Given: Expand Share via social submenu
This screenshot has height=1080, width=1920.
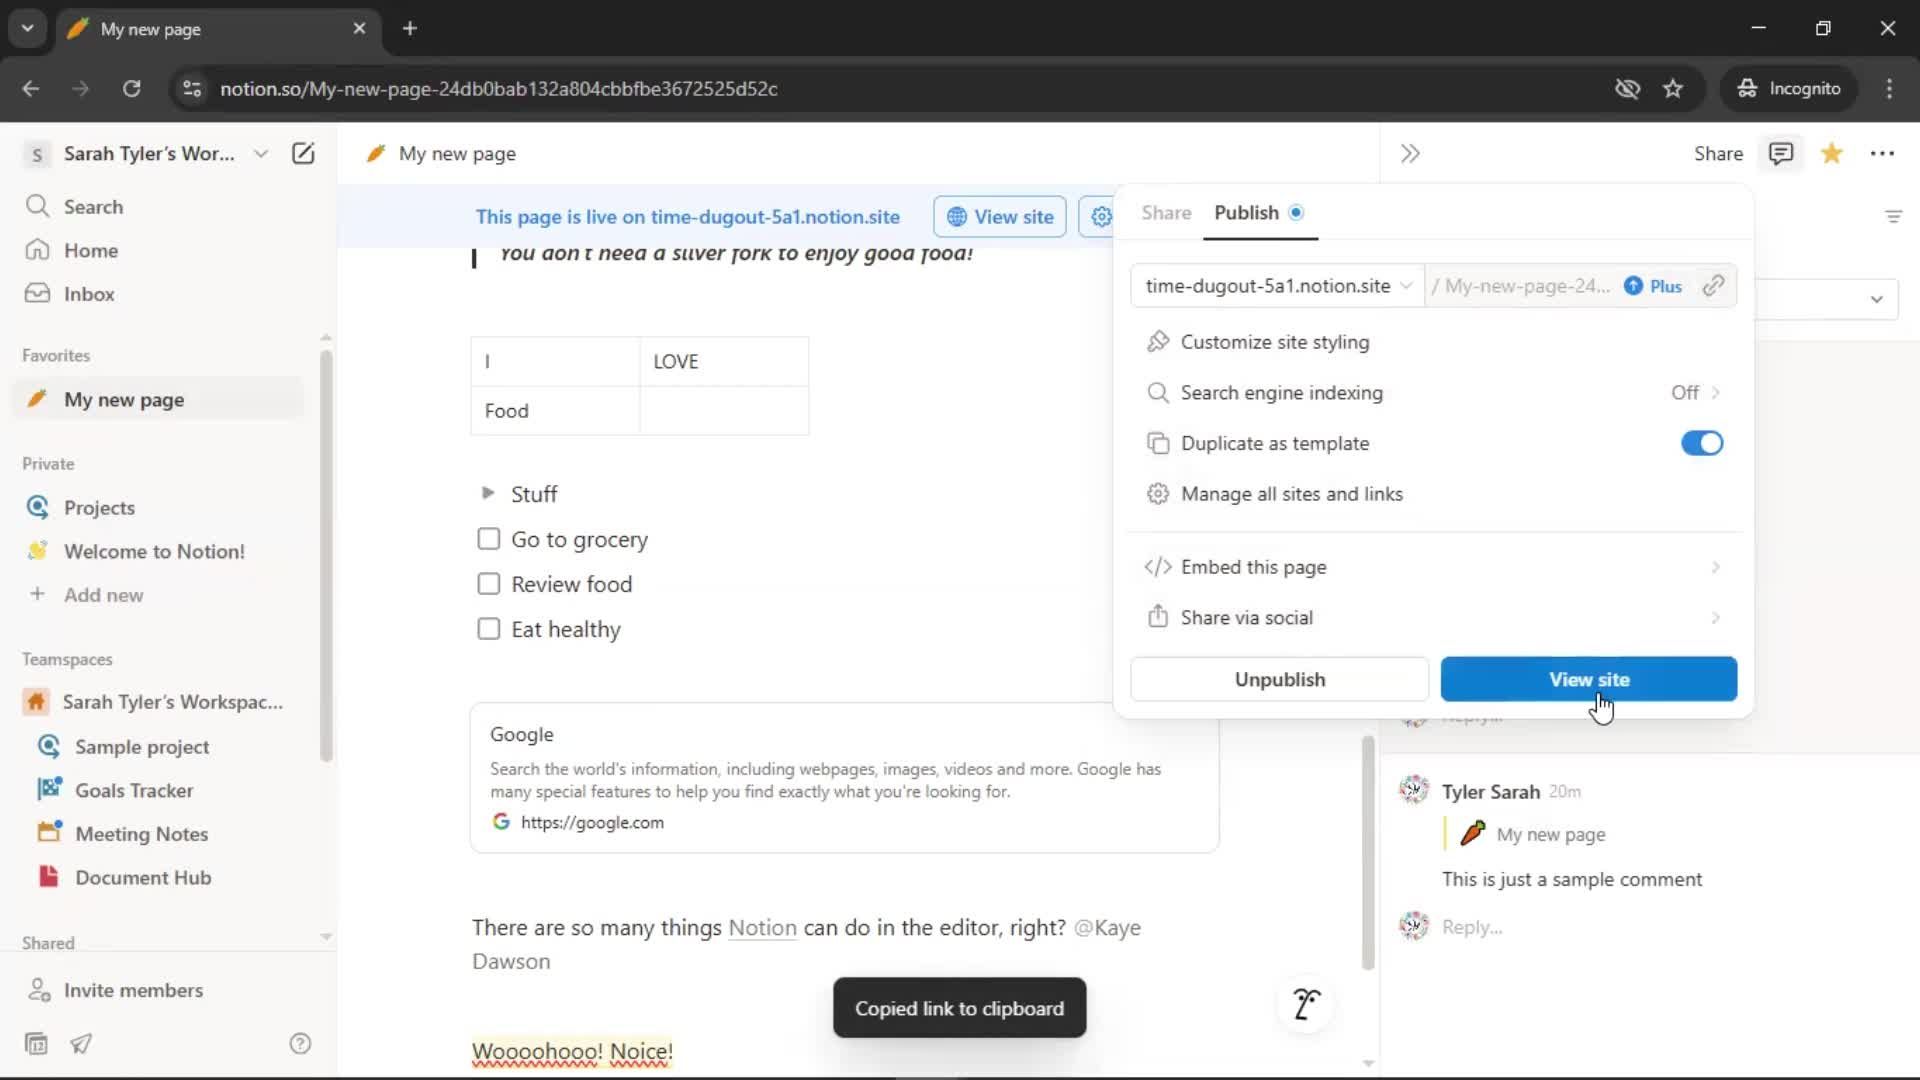Looking at the screenshot, I should pyautogui.click(x=1435, y=618).
